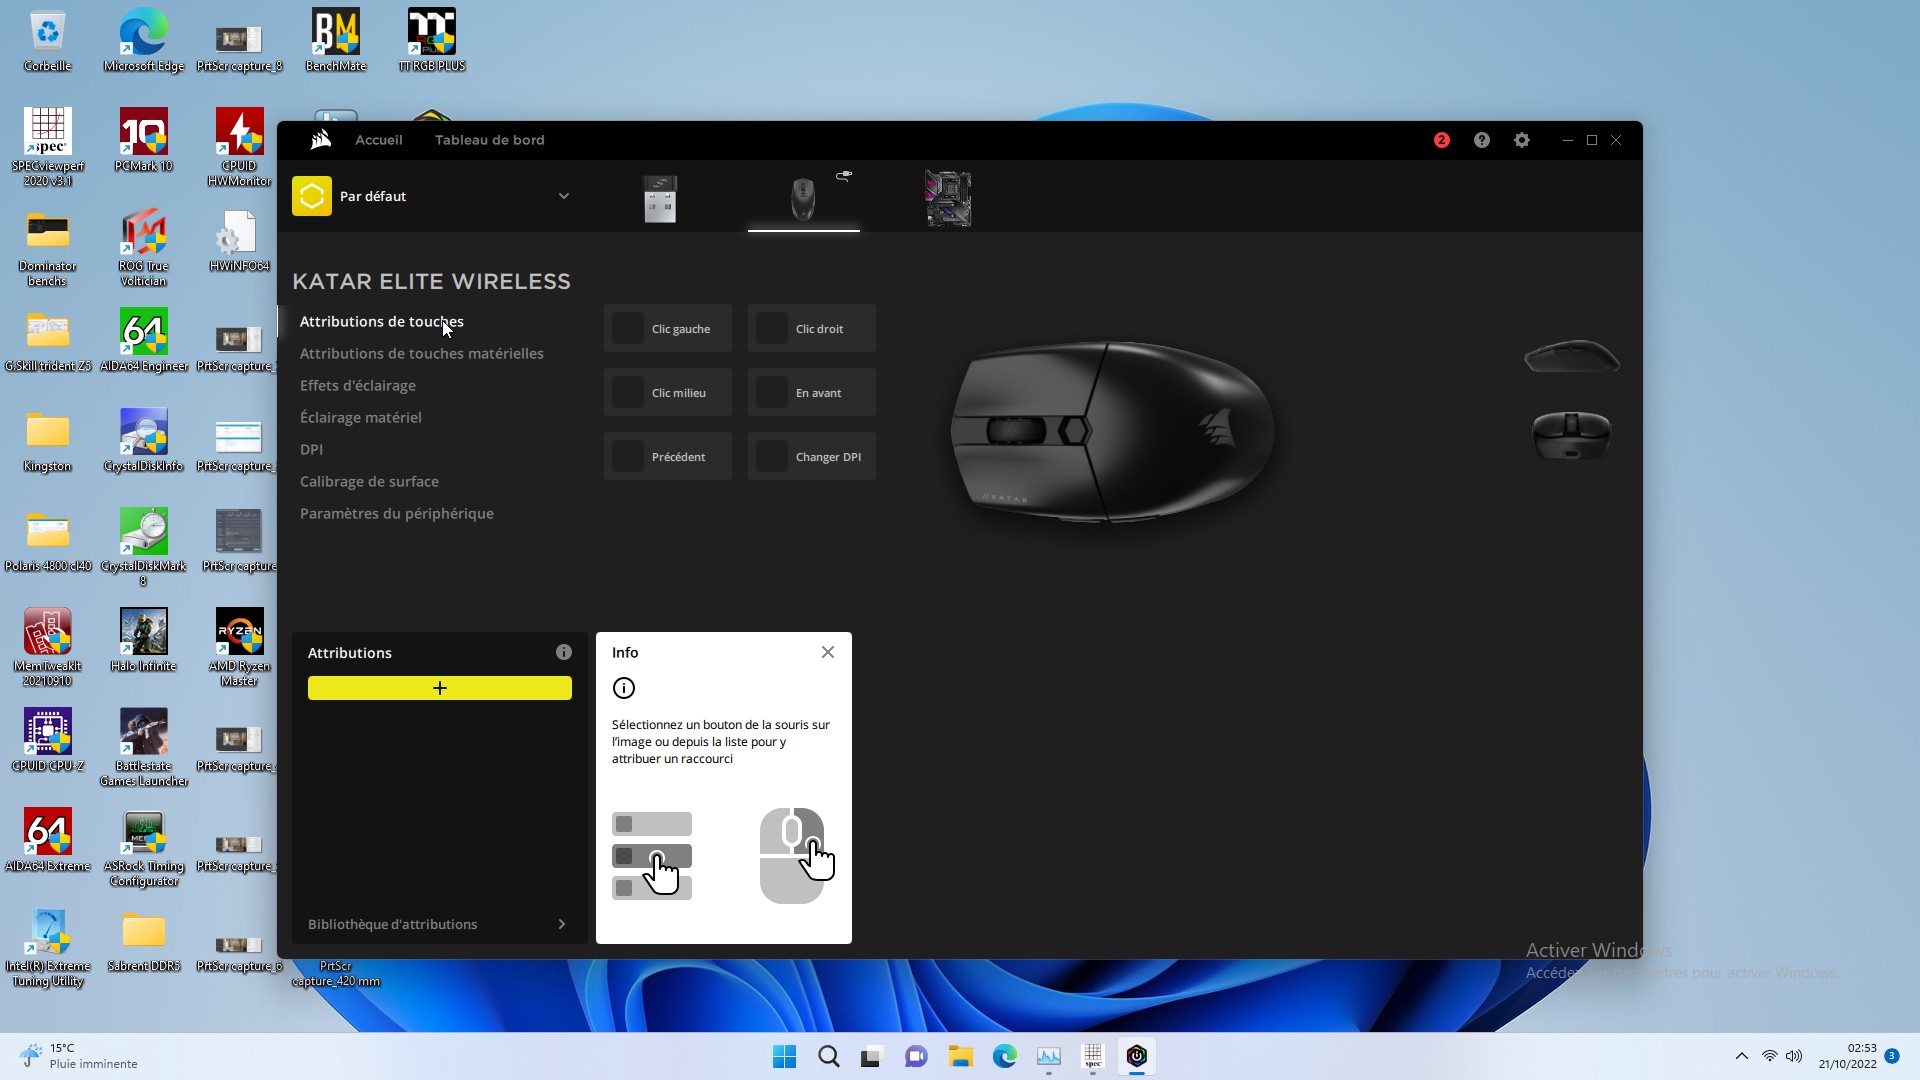The width and height of the screenshot is (1920, 1080).
Task: Open PCMark 10 desktop shortcut
Action: [x=144, y=141]
